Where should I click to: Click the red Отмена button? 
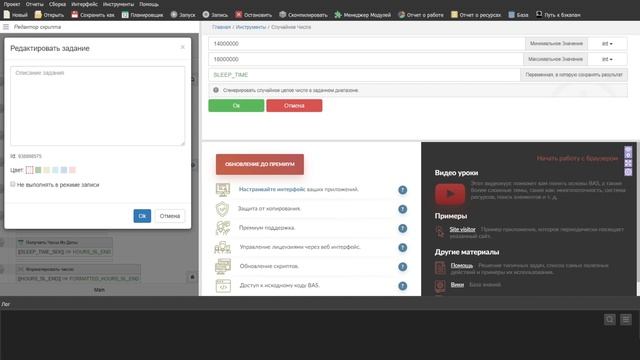coord(294,105)
